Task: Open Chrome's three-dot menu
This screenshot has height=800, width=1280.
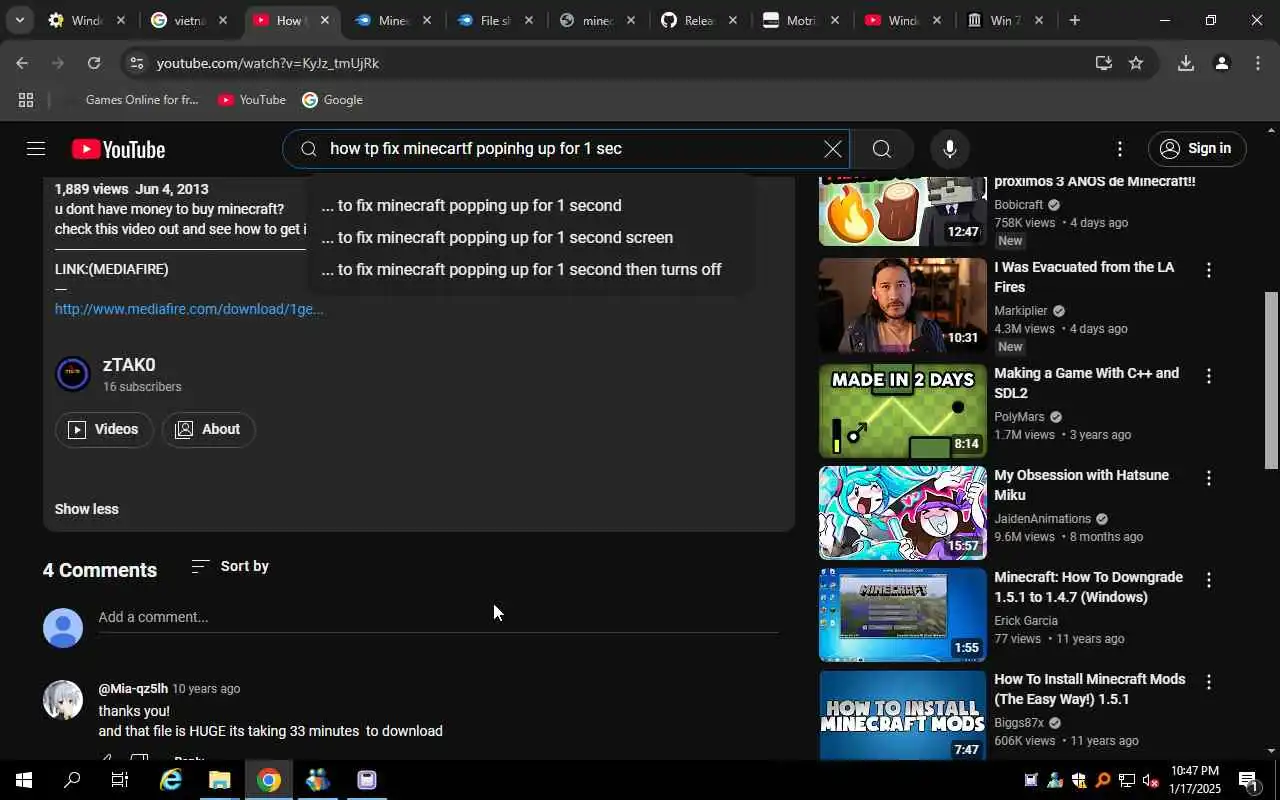Action: coord(1257,63)
